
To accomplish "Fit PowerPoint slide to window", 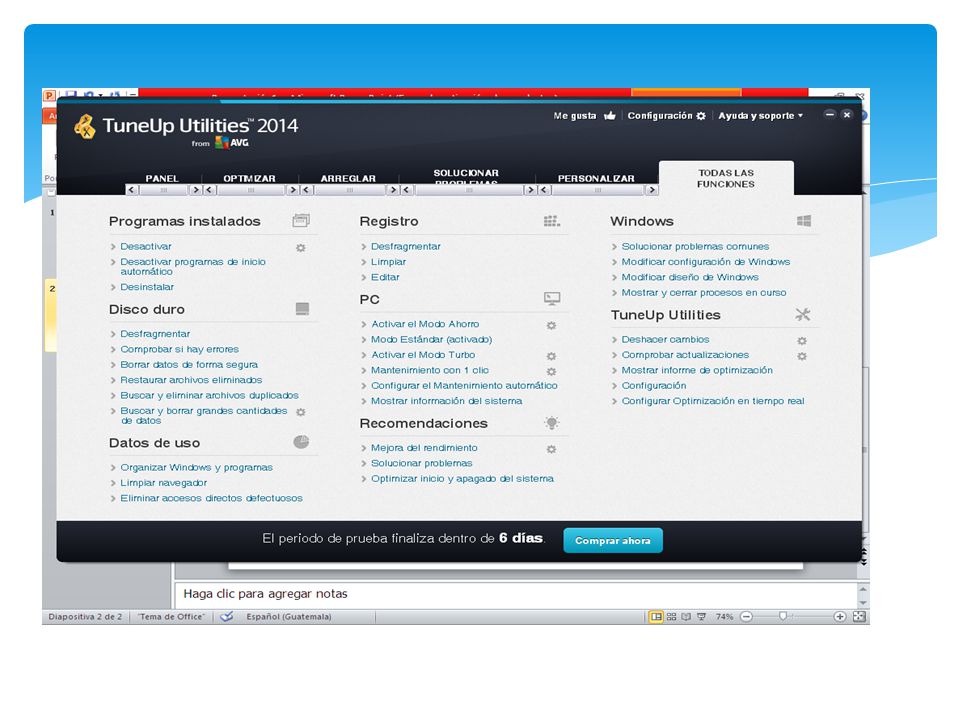I will 859,617.
